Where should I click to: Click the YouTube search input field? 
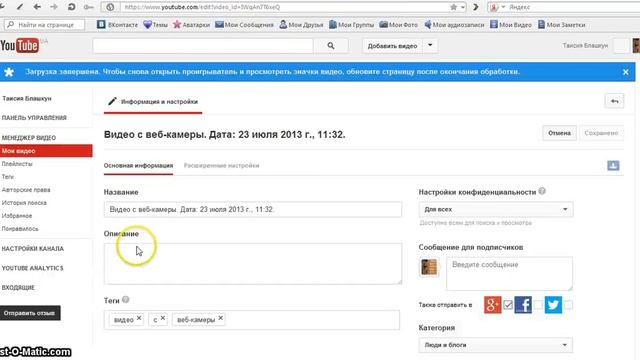[x=203, y=46]
